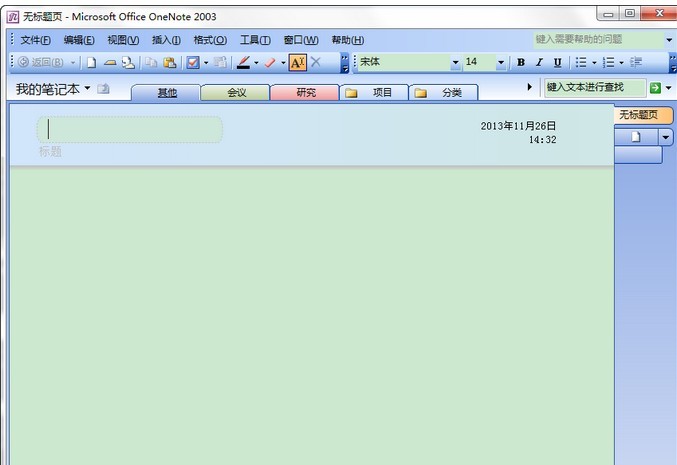Activate the text selection tool
677x465 pixels.
[298, 63]
